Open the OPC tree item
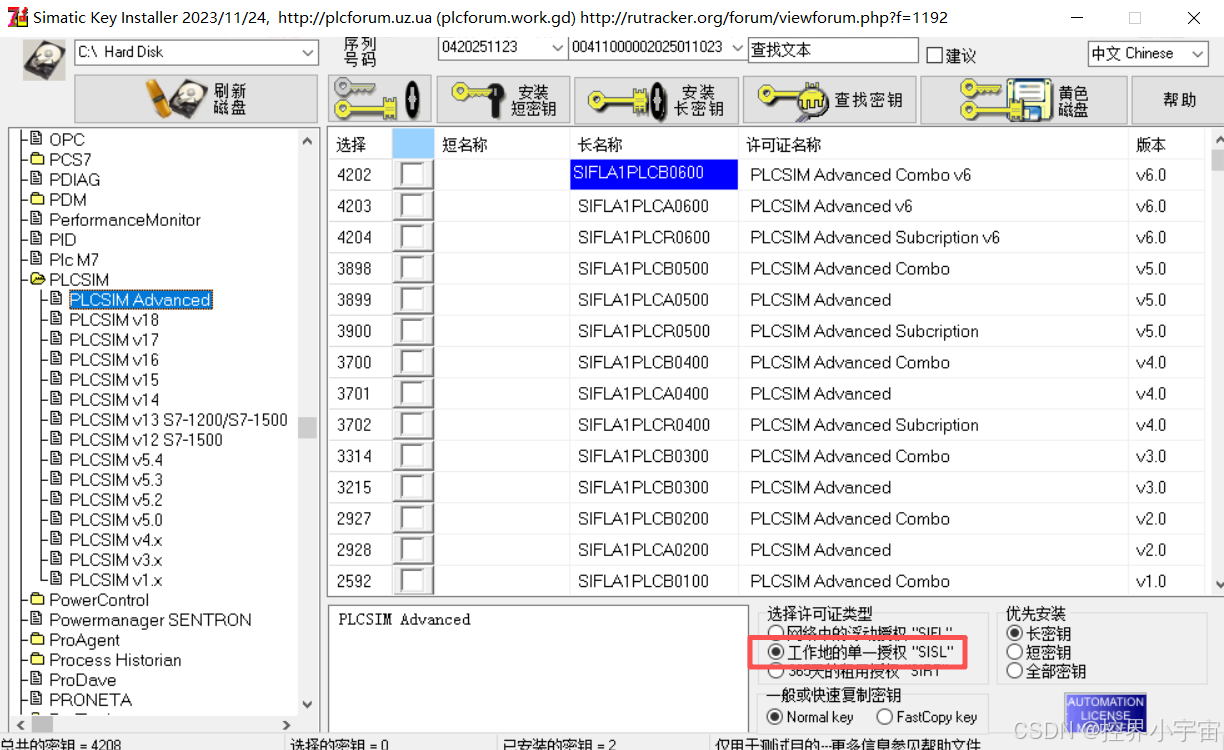Viewport: 1224px width, 750px height. tap(67, 140)
